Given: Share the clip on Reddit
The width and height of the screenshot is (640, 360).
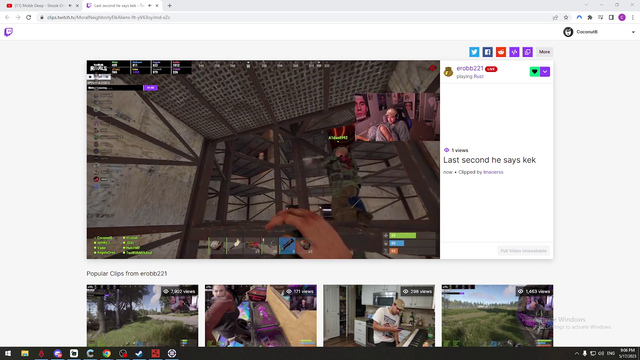Looking at the screenshot, I should (x=501, y=52).
